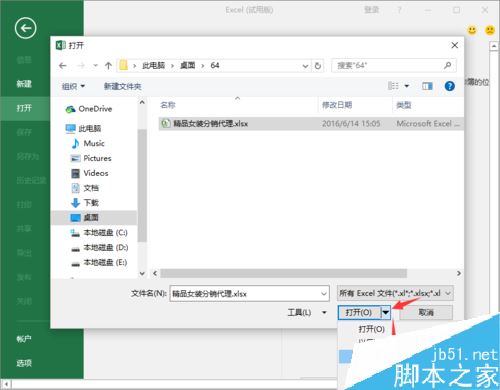Click the frown feedback face
Viewport: 500px width, 390px height.
click(x=490, y=30)
